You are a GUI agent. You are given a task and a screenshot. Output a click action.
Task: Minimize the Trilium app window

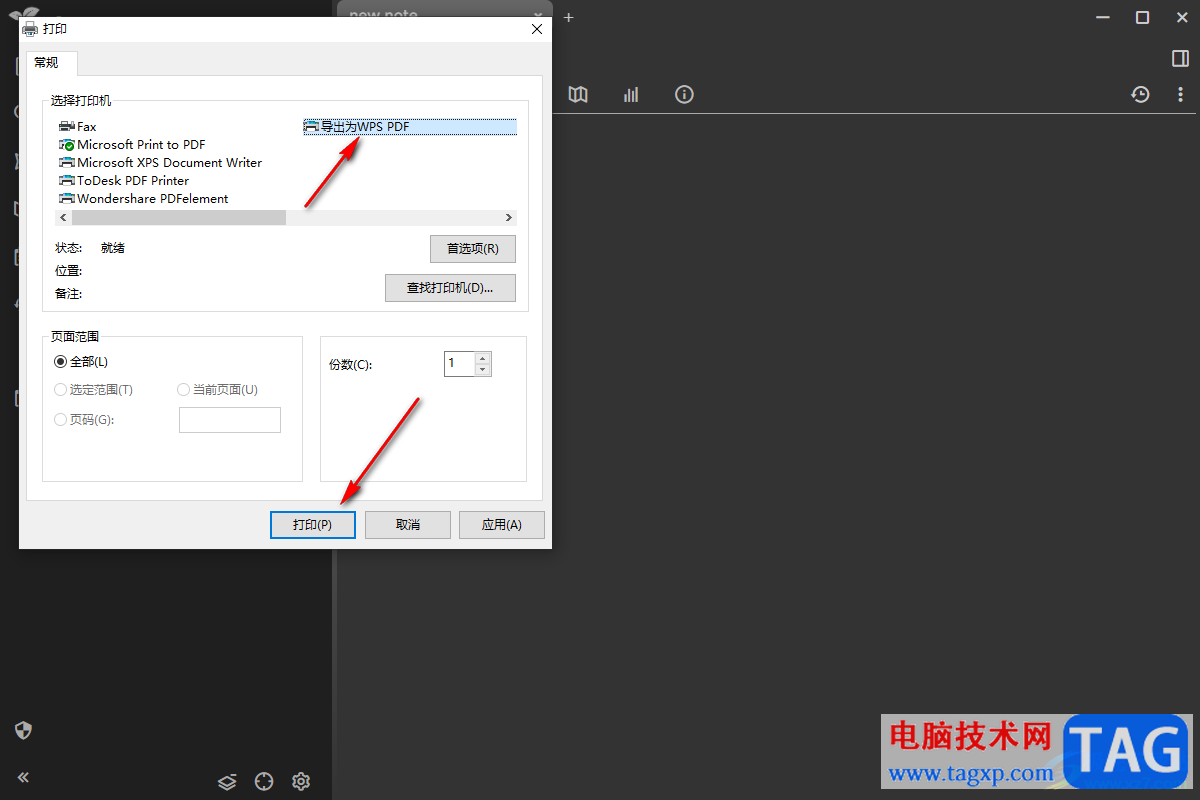click(1103, 17)
